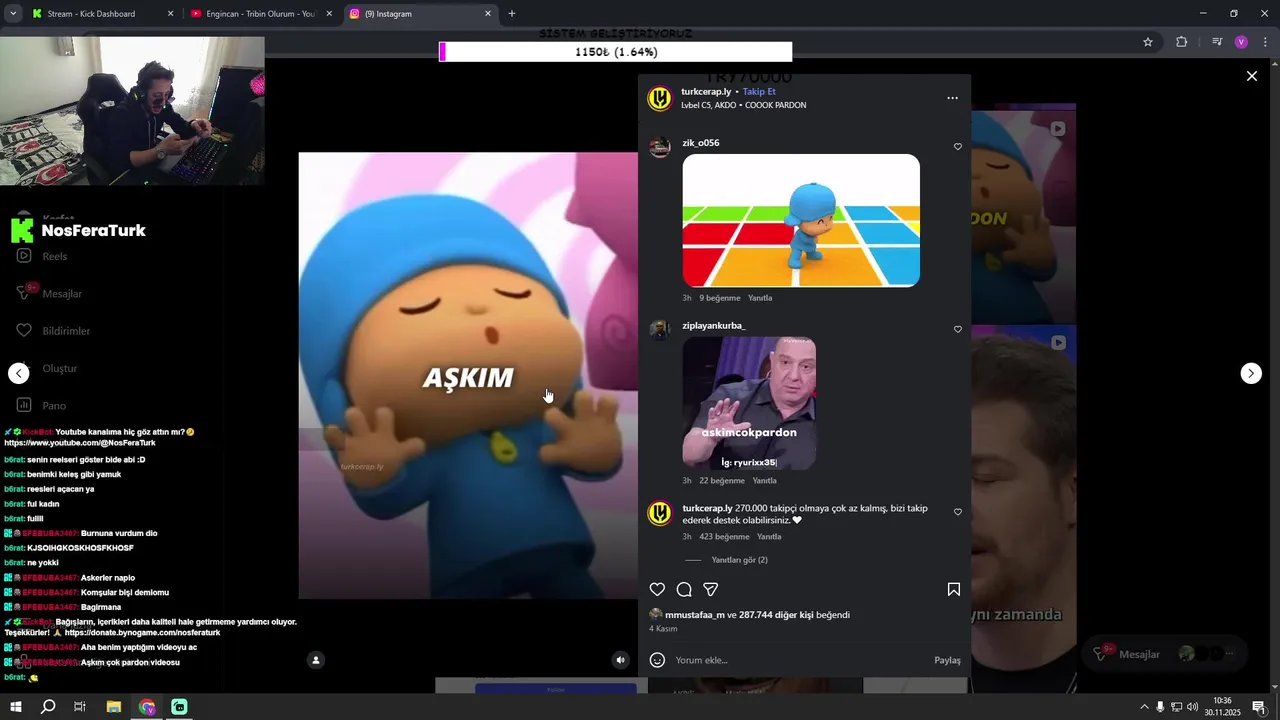Open turkcerap.ly username in post header
This screenshot has width=1280, height=720.
coord(706,92)
